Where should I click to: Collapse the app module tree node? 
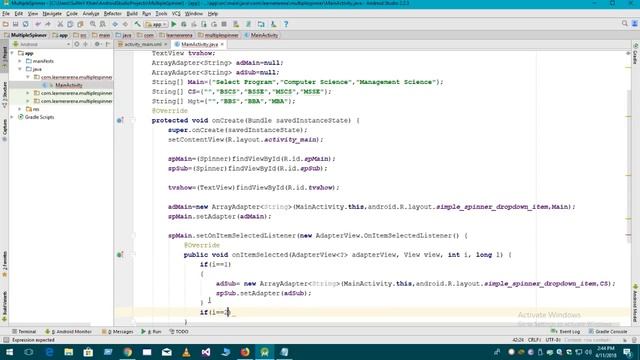[12, 53]
